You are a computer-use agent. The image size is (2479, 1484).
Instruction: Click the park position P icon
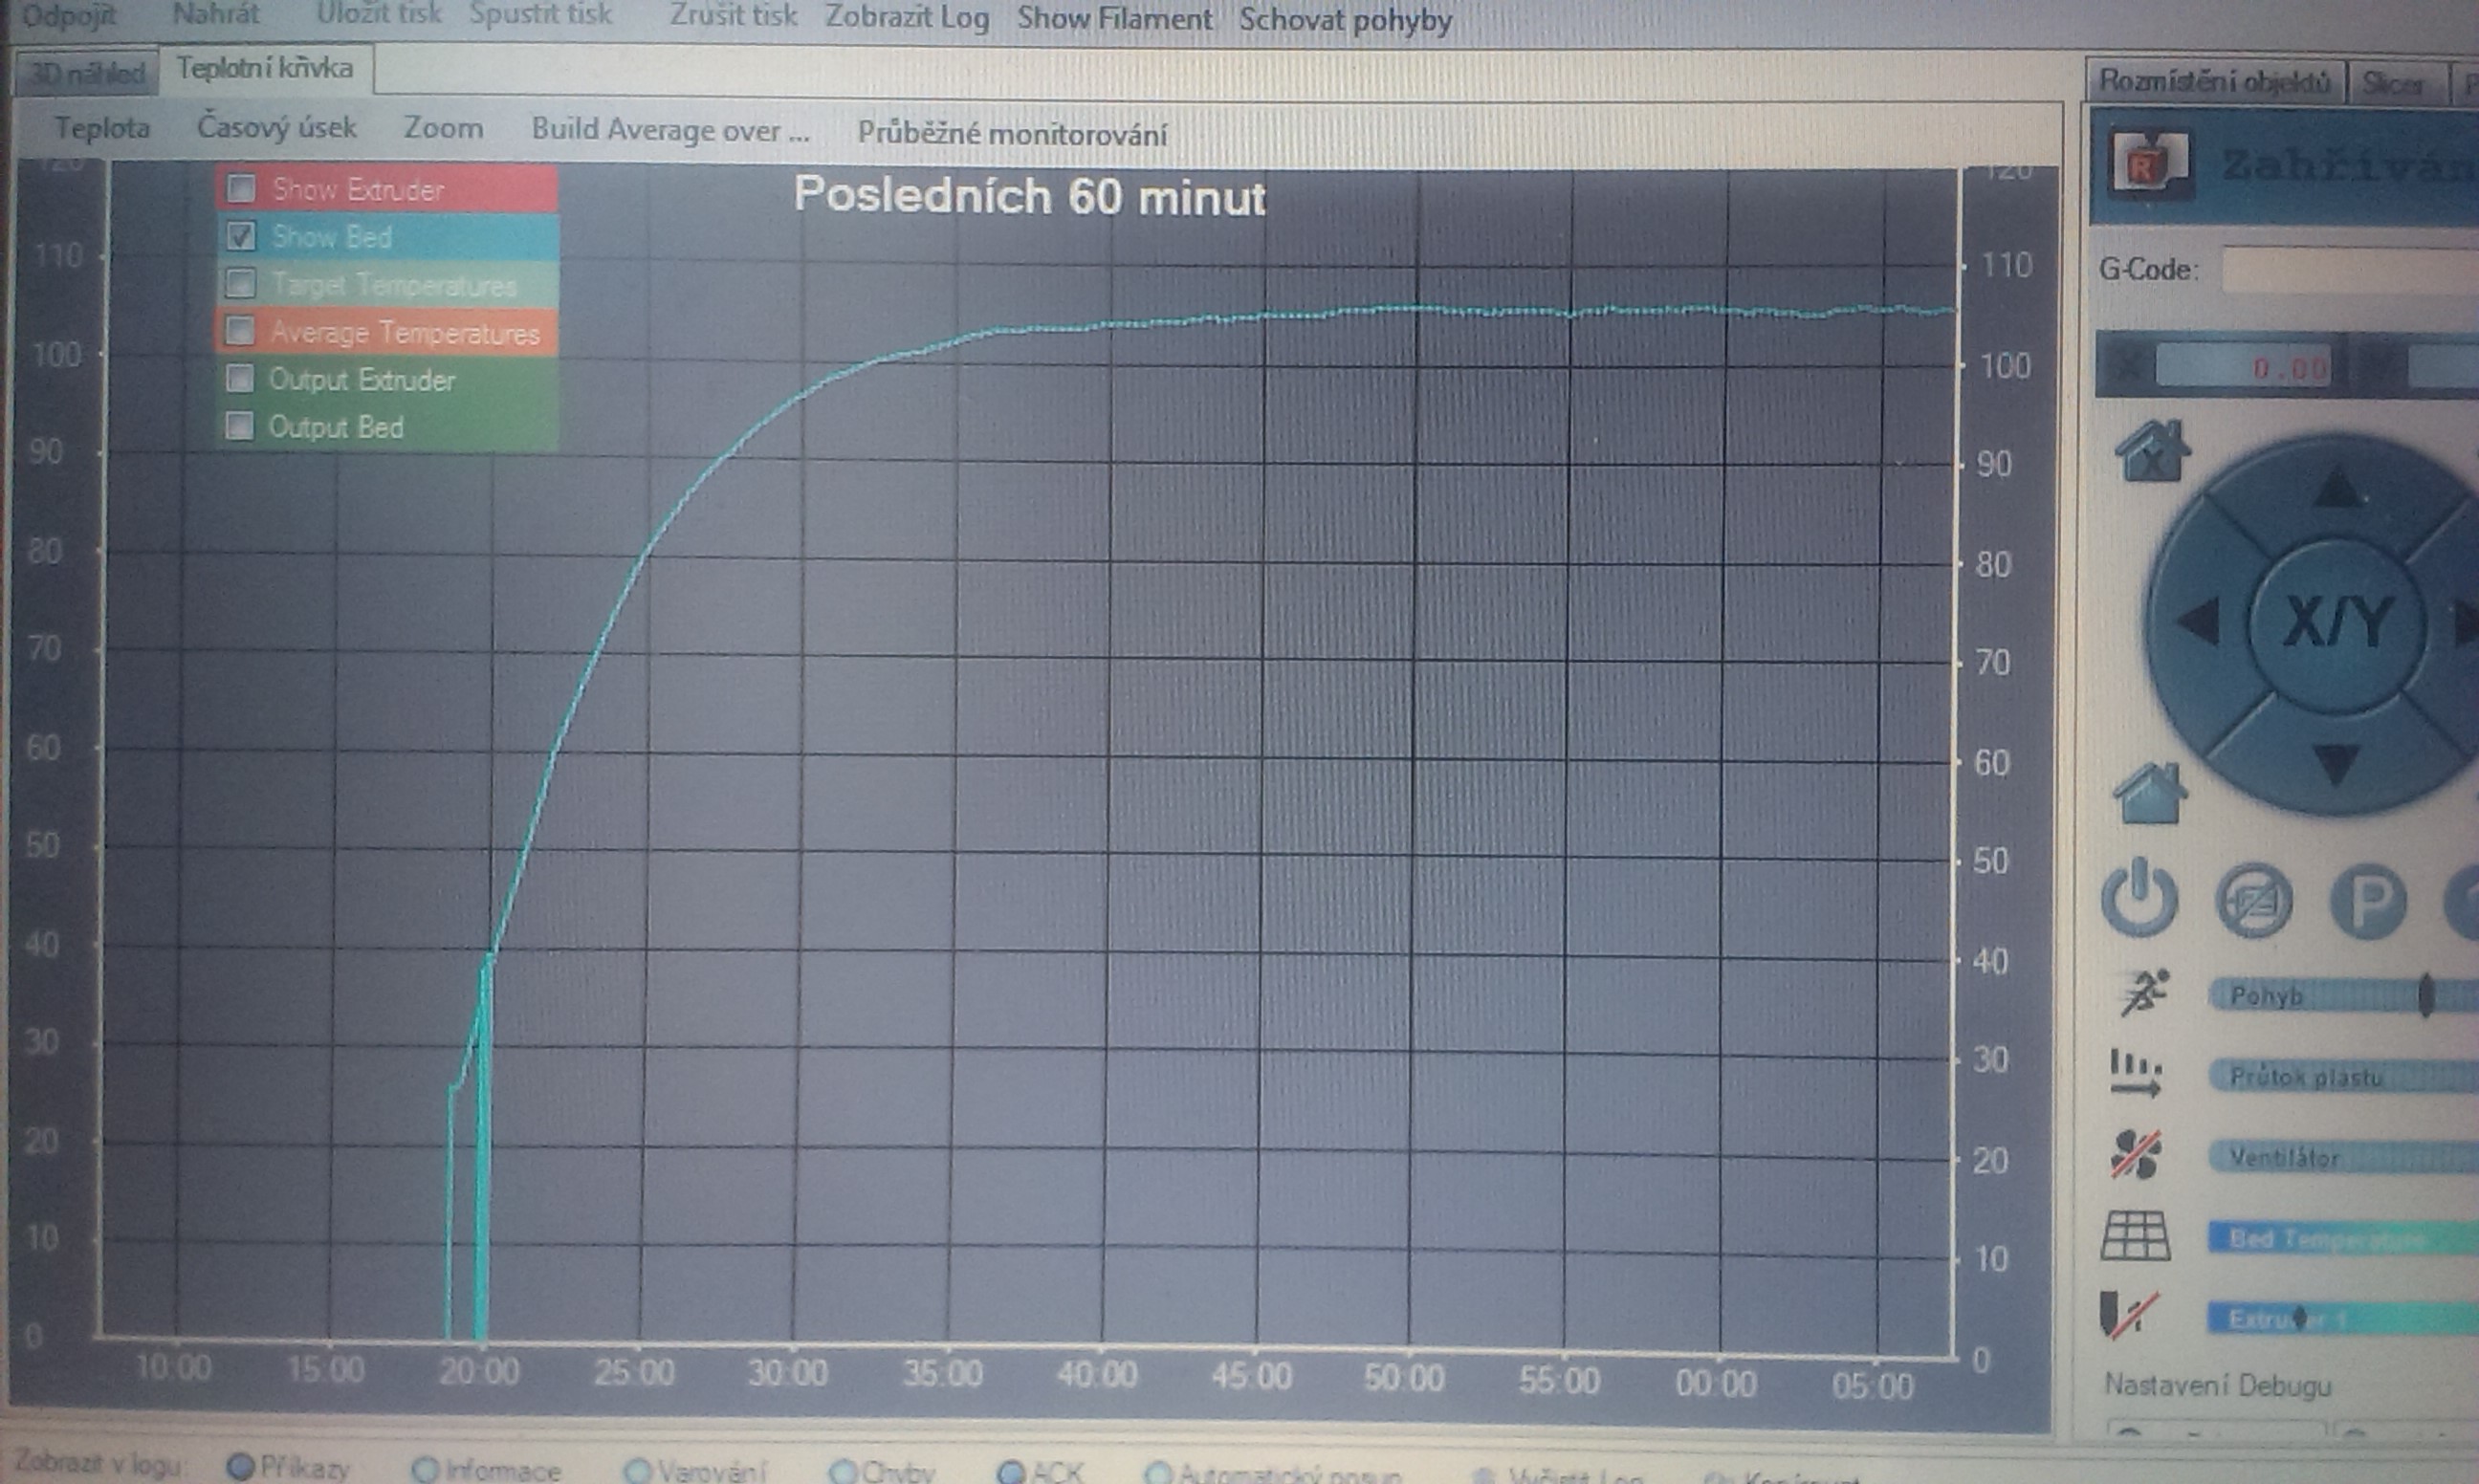click(x=2367, y=900)
